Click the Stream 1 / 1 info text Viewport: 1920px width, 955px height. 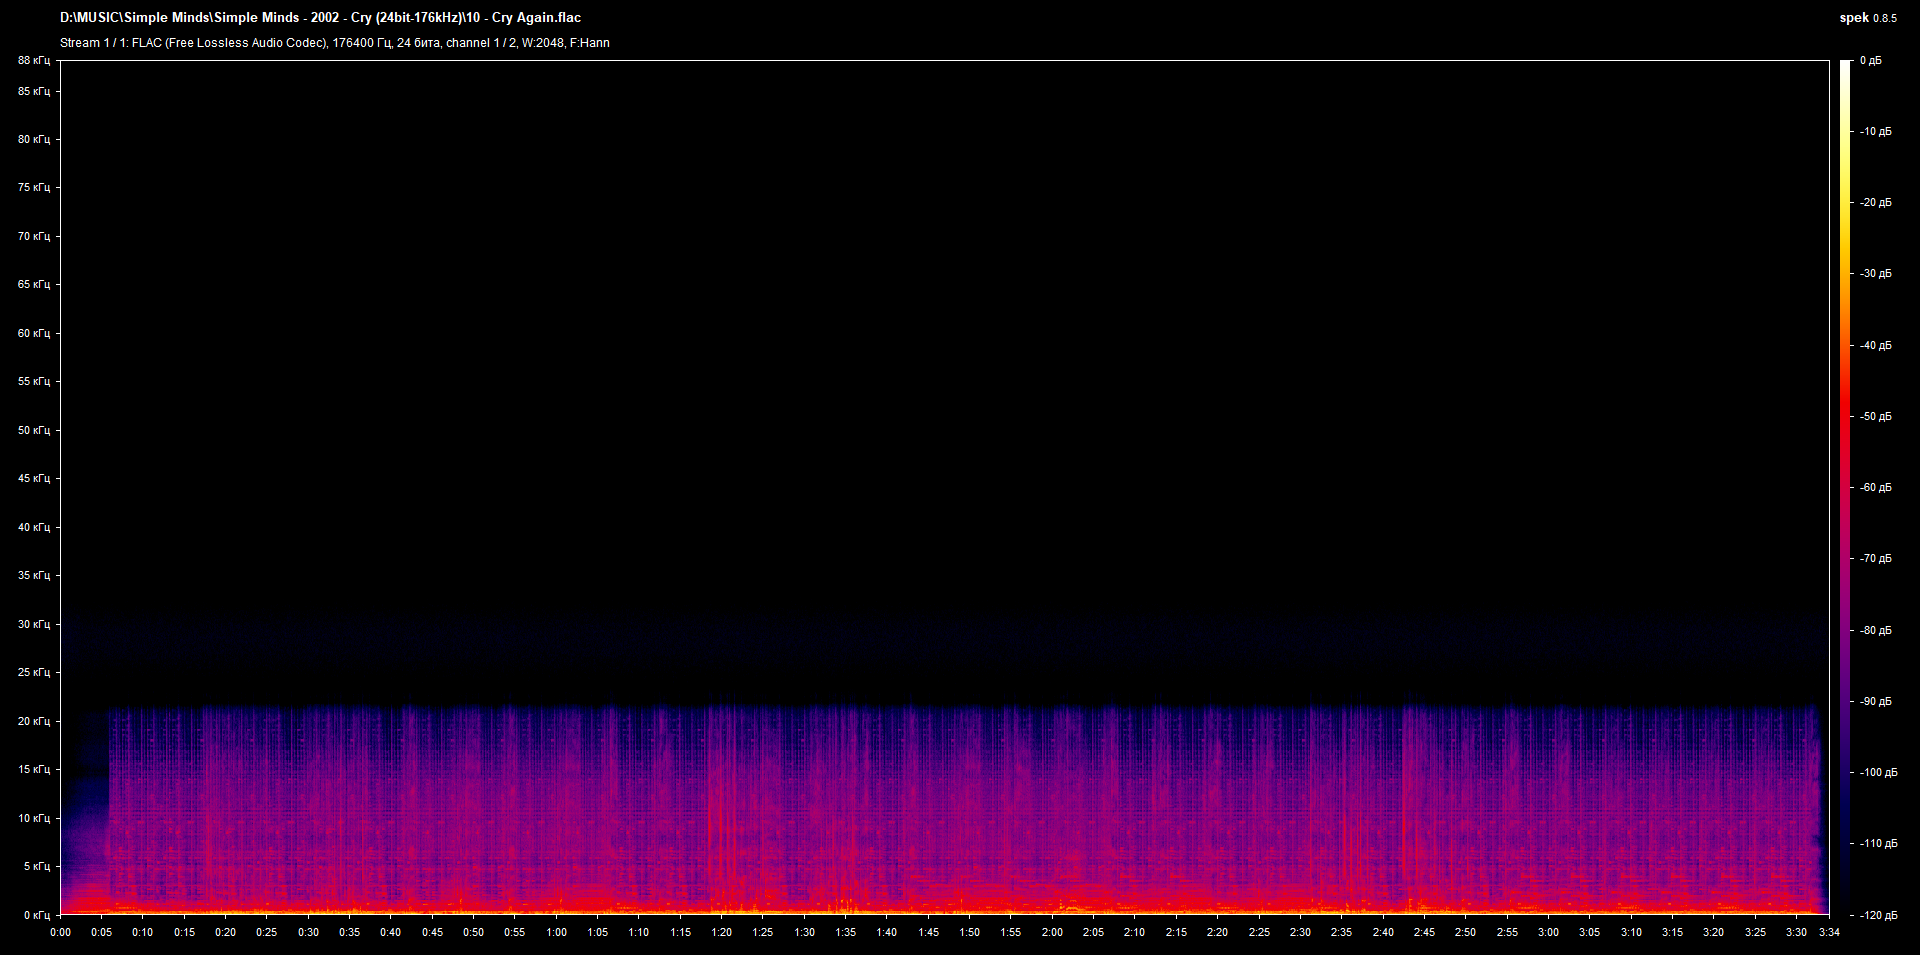(x=95, y=43)
